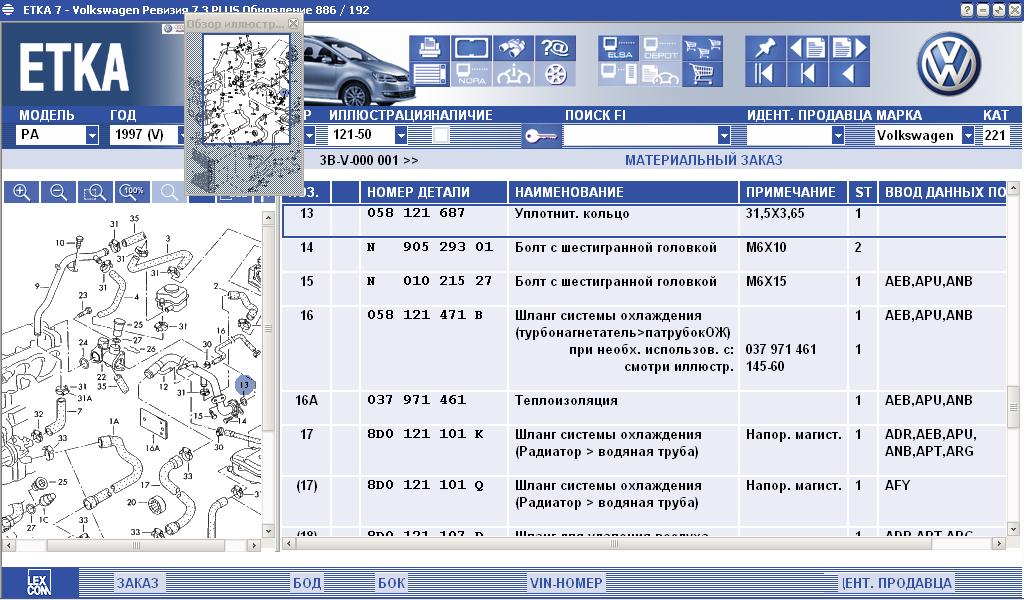Click the parts table vertical scrollbar thumb
This screenshot has height=600, width=1024.
(1013, 407)
